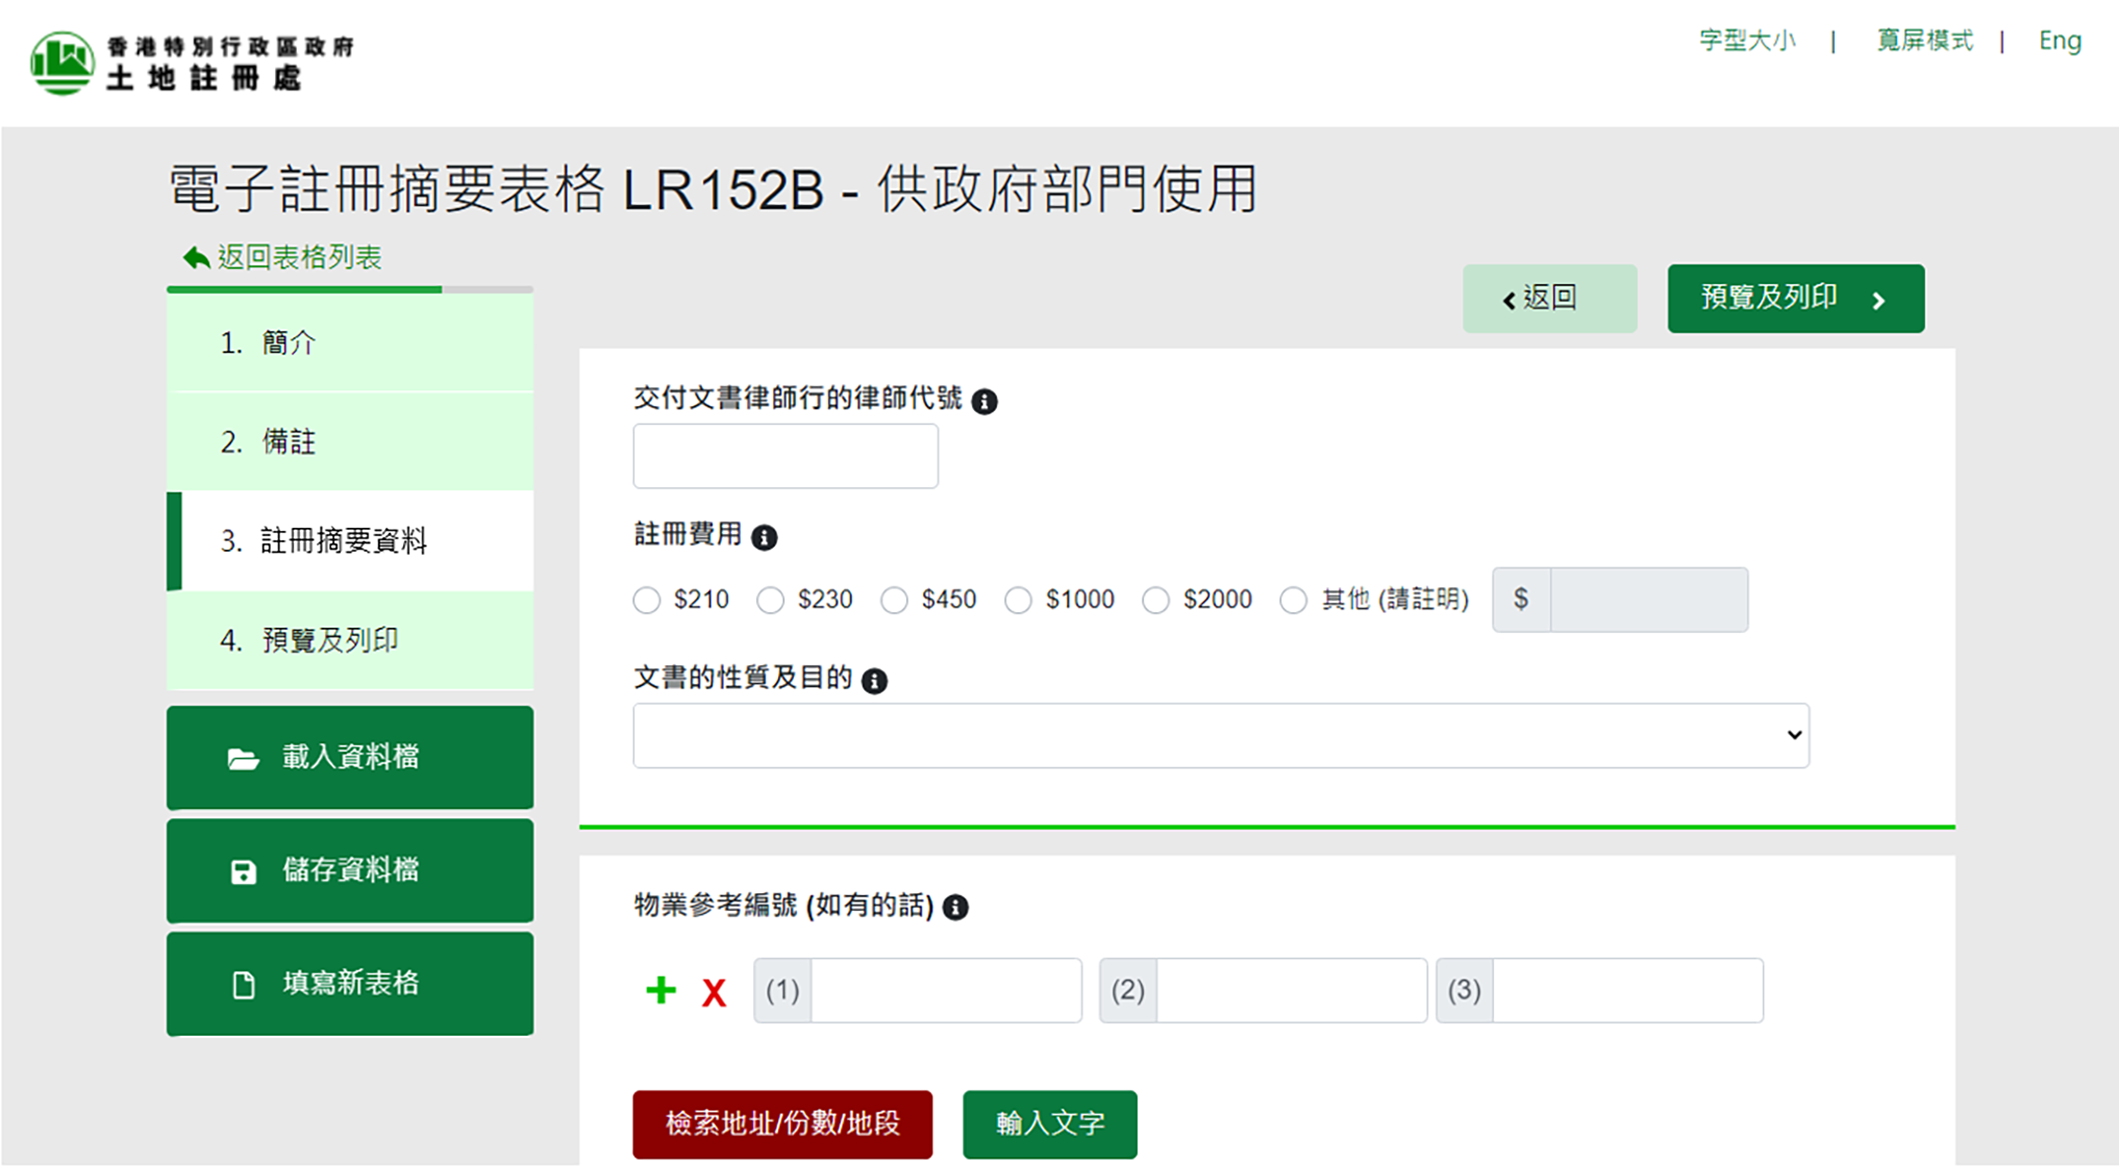The width and height of the screenshot is (2119, 1167).
Task: Select the $450 registration fee
Action: click(894, 600)
